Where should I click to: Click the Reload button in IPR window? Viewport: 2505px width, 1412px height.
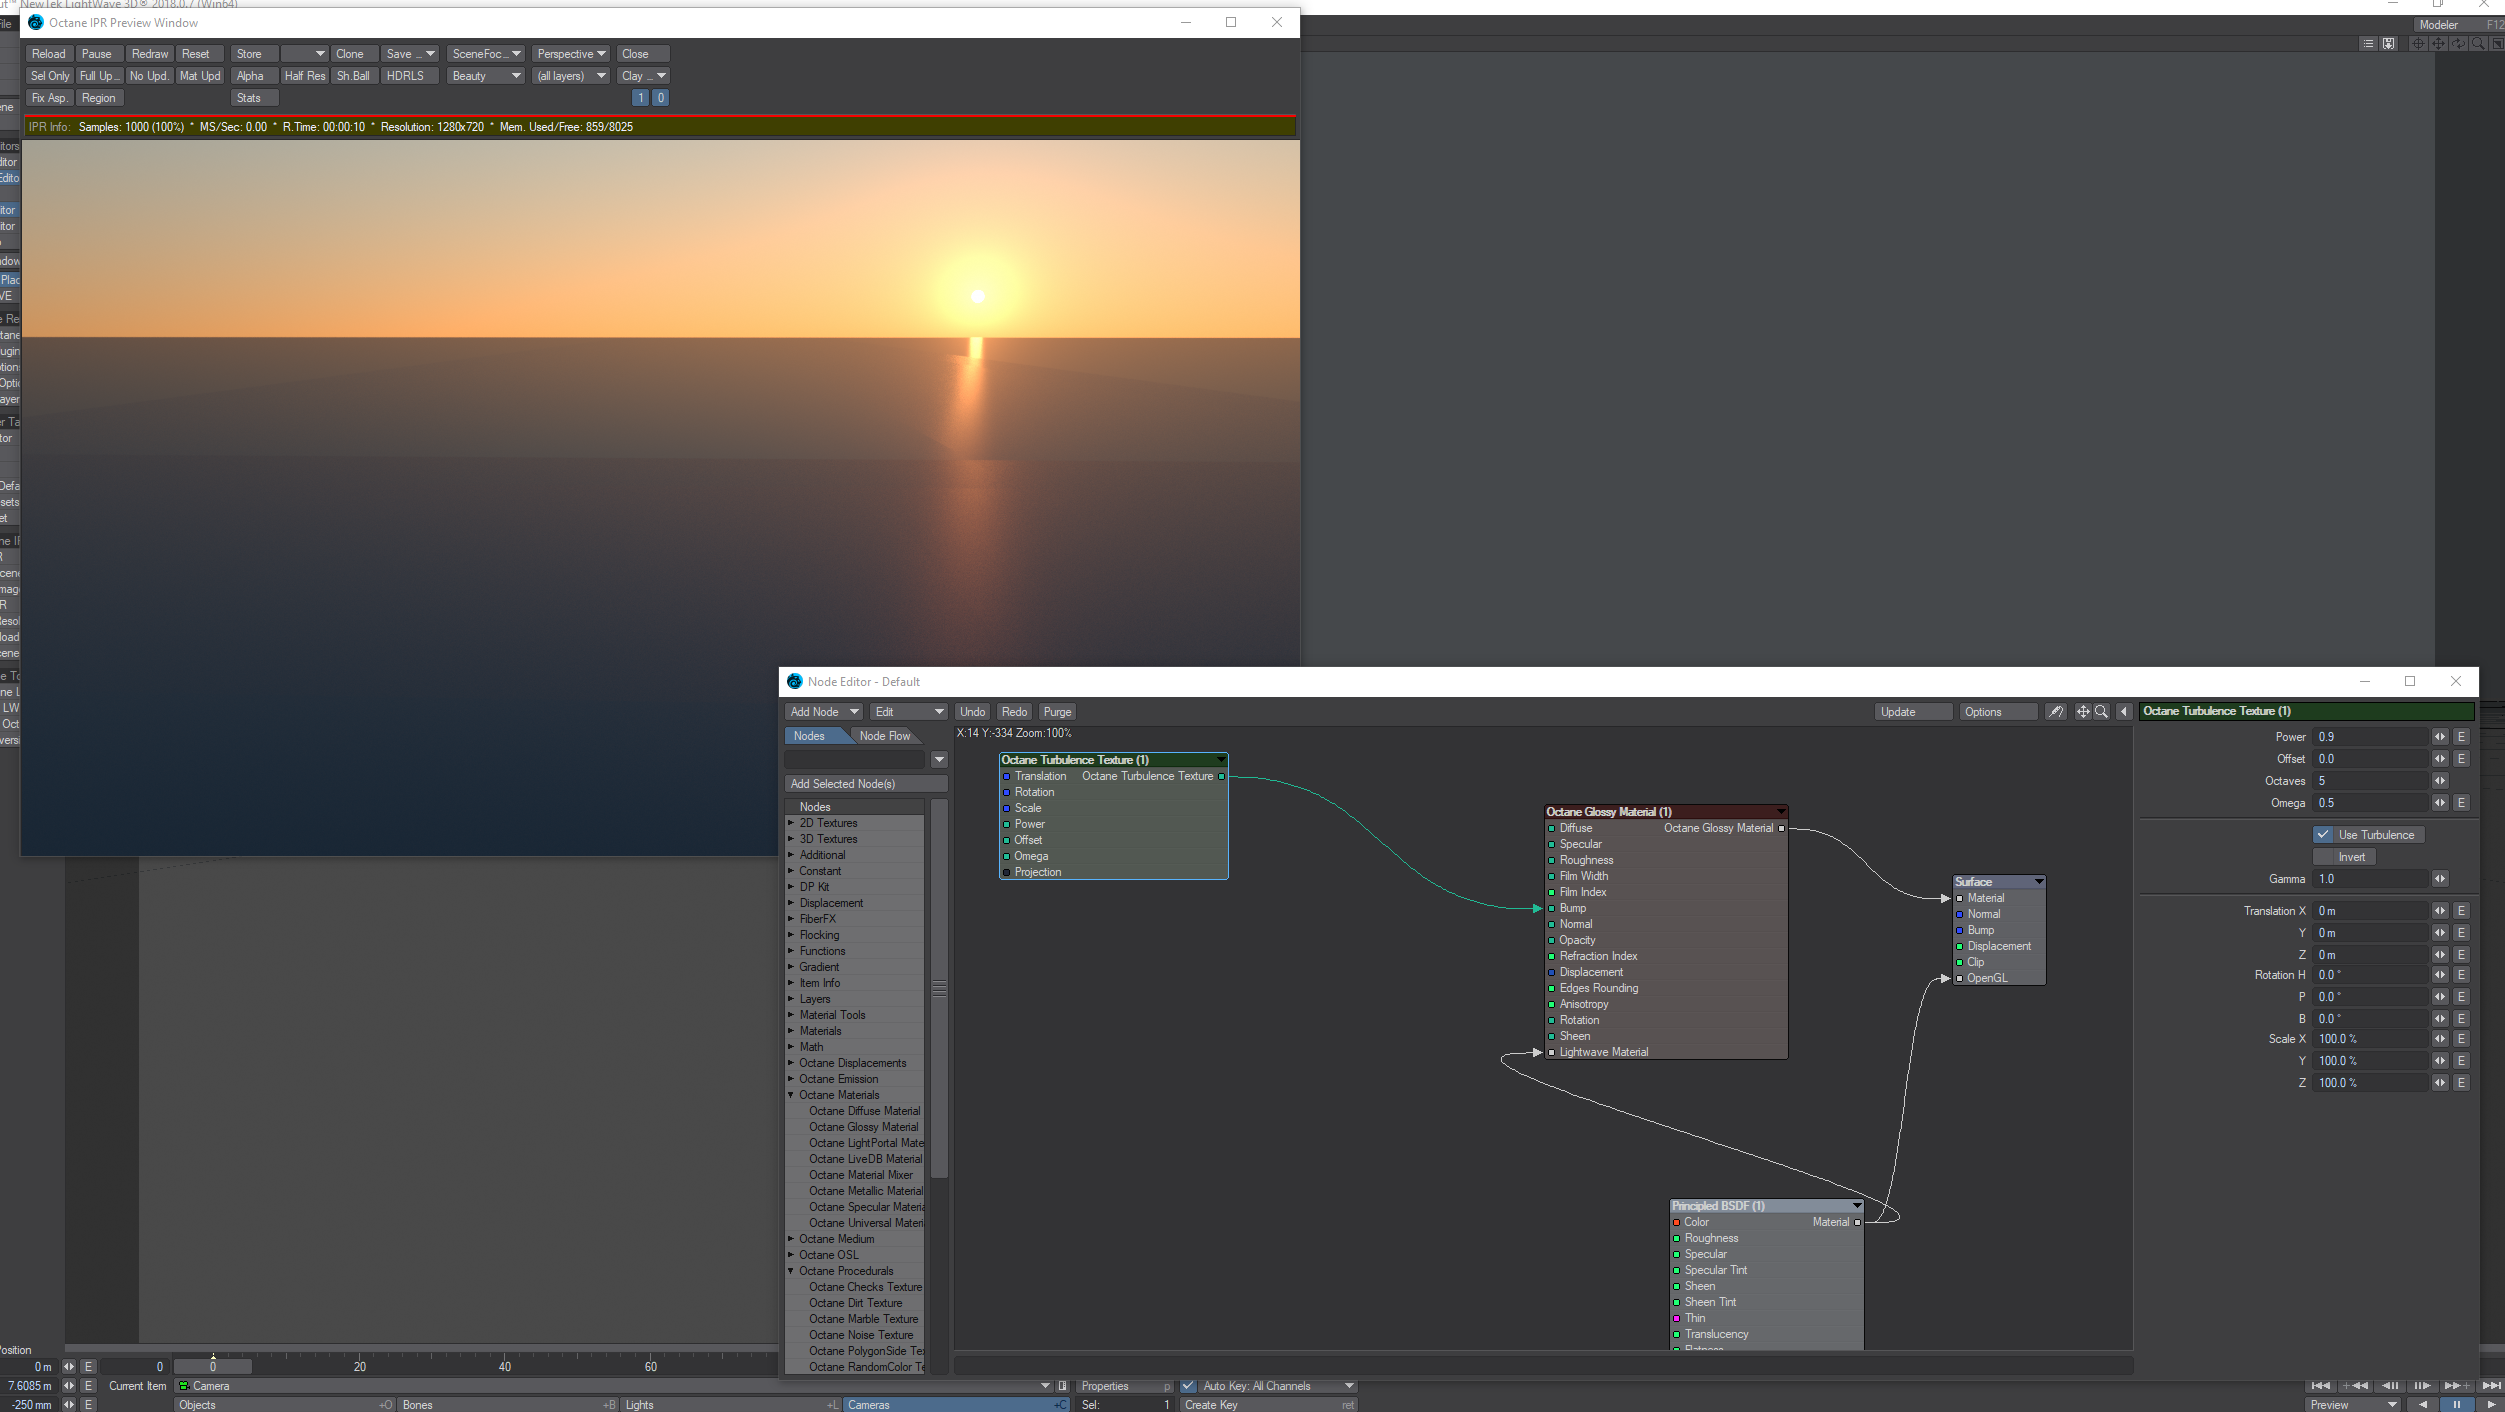(x=48, y=54)
